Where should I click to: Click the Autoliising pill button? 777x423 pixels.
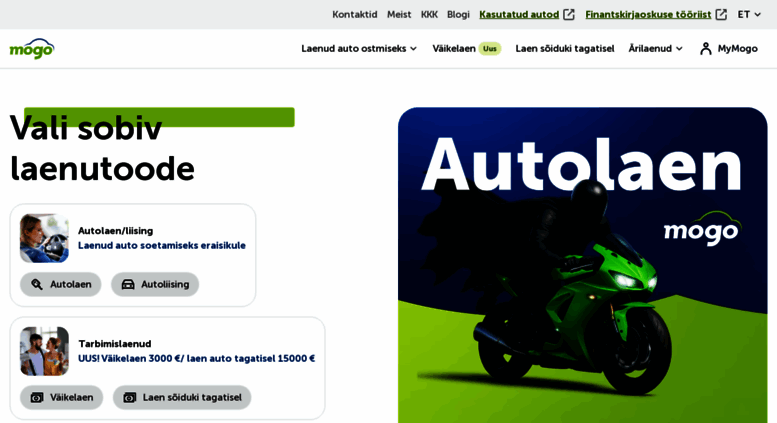point(155,284)
